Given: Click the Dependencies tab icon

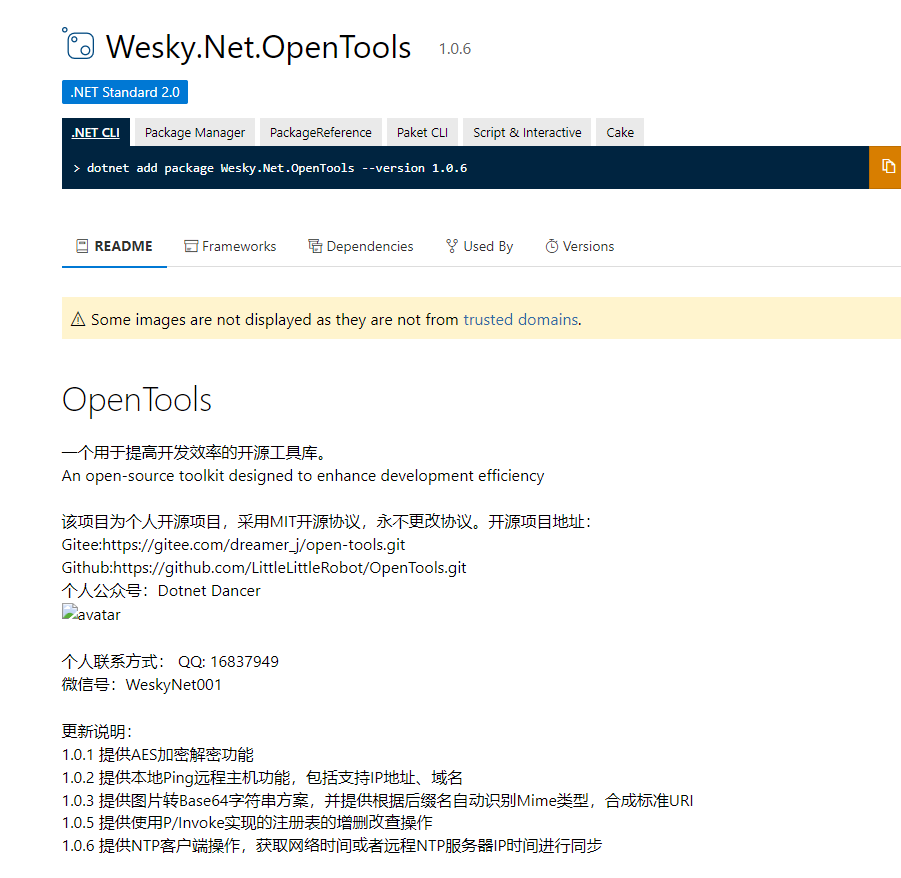Looking at the screenshot, I should click(x=315, y=246).
